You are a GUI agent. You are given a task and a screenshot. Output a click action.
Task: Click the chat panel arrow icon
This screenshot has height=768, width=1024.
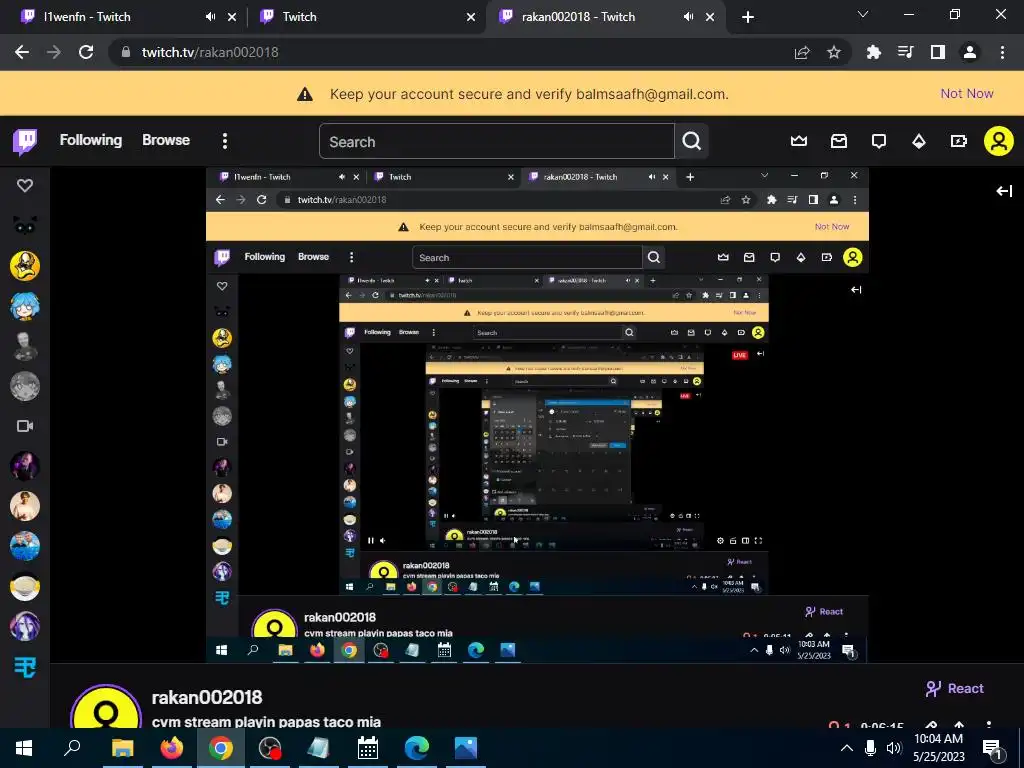click(x=1004, y=191)
